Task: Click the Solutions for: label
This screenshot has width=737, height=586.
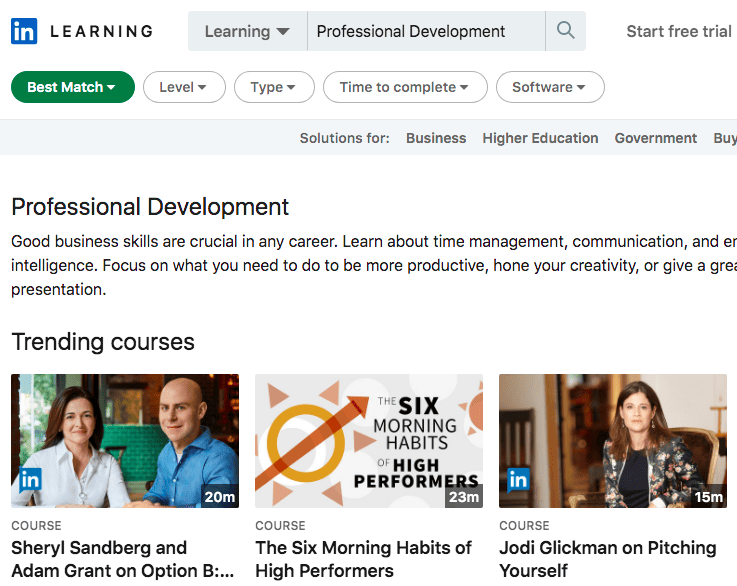Action: [345, 138]
